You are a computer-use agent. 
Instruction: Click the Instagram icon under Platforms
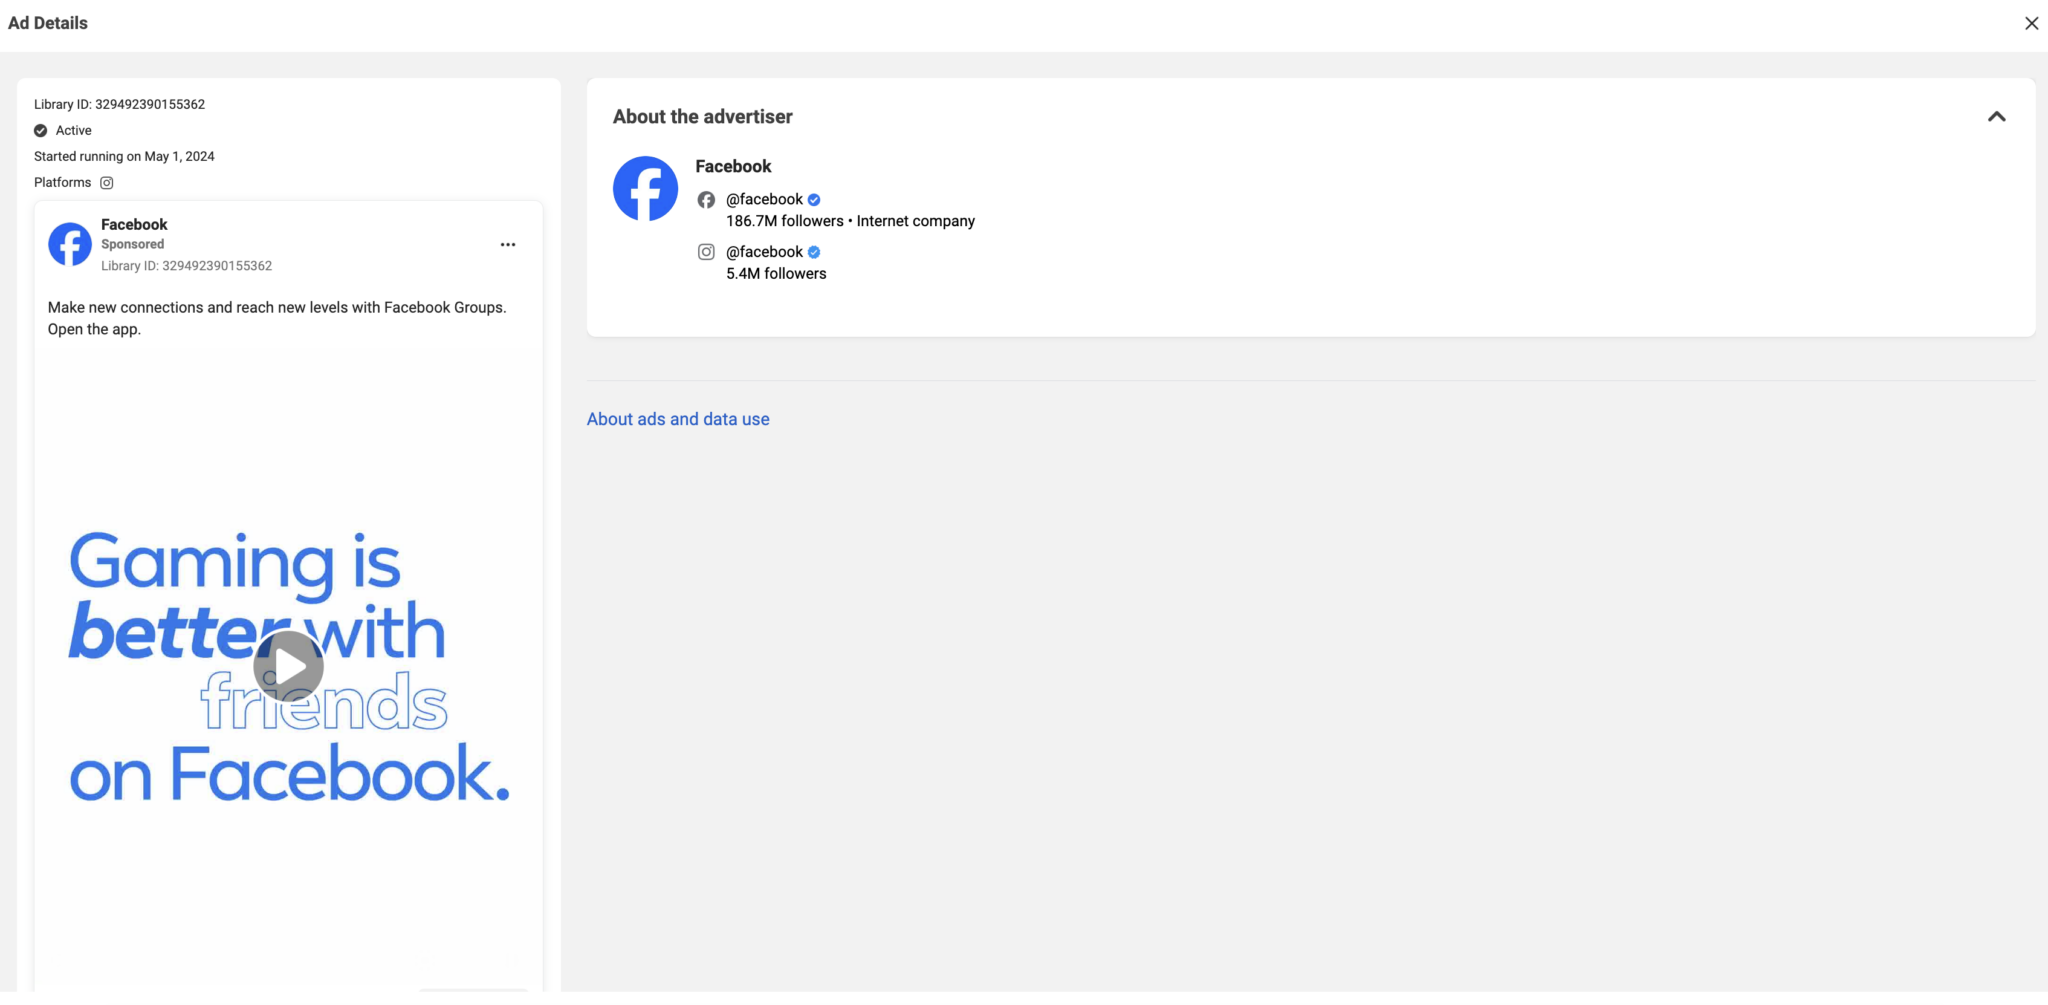coord(107,182)
